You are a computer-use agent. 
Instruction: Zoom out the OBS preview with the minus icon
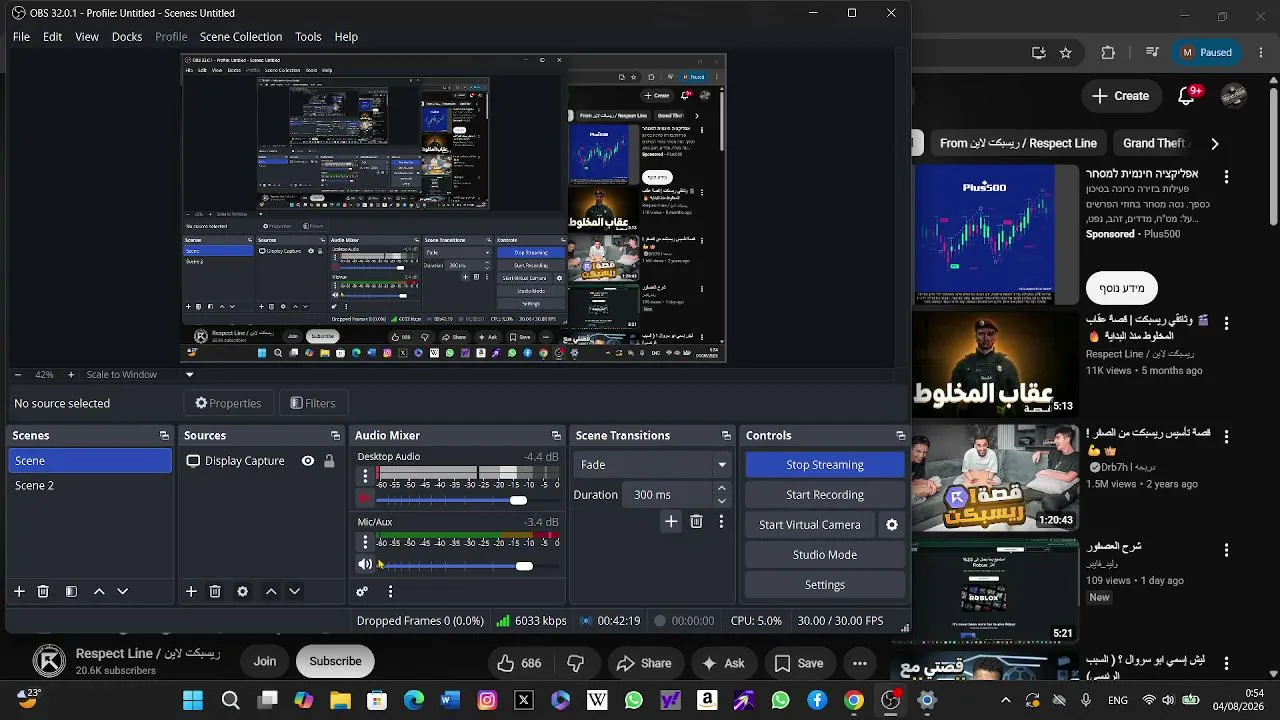17,375
